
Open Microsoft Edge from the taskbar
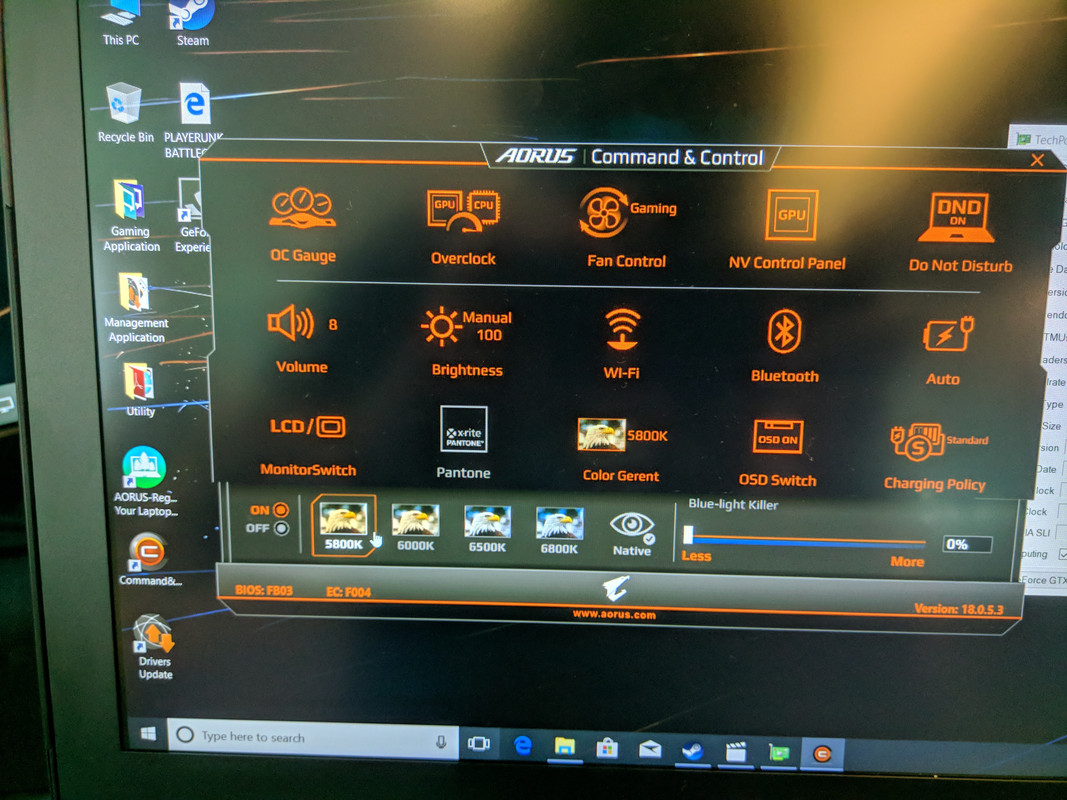[523, 746]
